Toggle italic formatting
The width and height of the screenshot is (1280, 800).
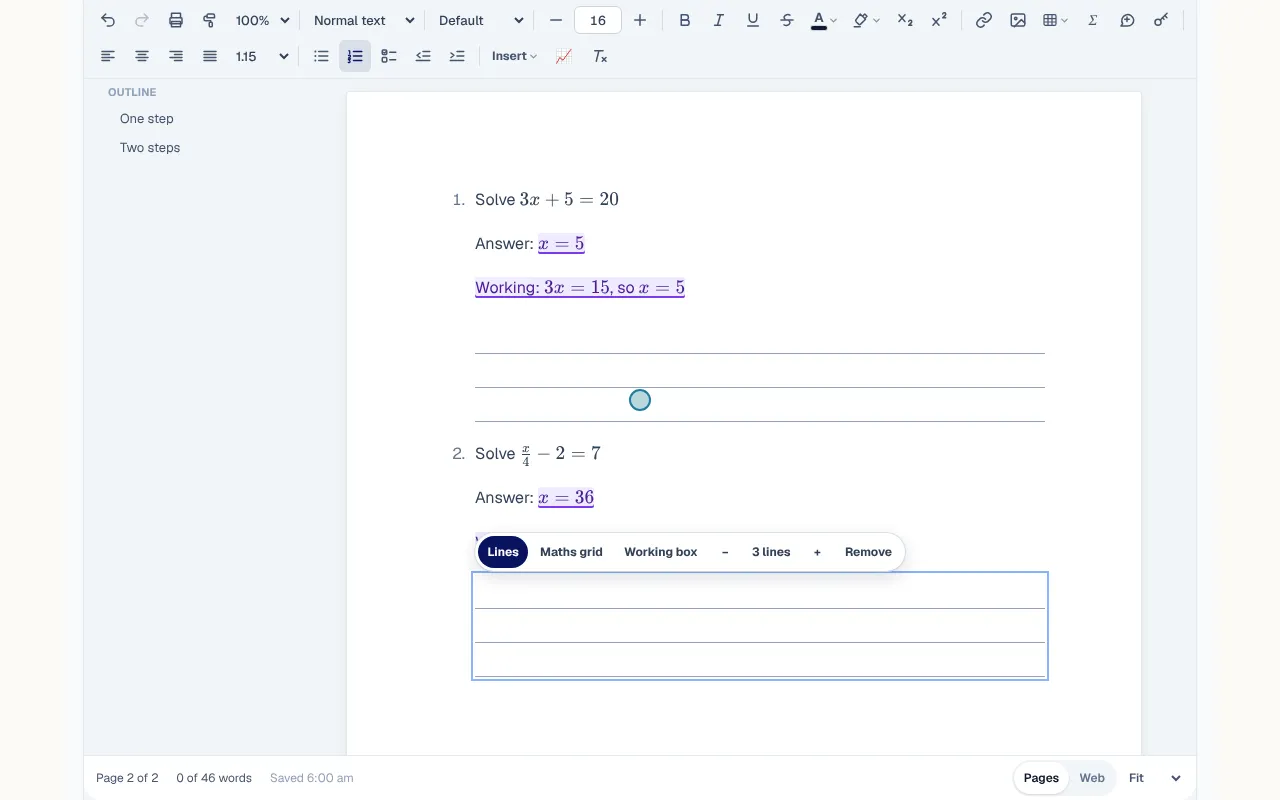coord(719,20)
